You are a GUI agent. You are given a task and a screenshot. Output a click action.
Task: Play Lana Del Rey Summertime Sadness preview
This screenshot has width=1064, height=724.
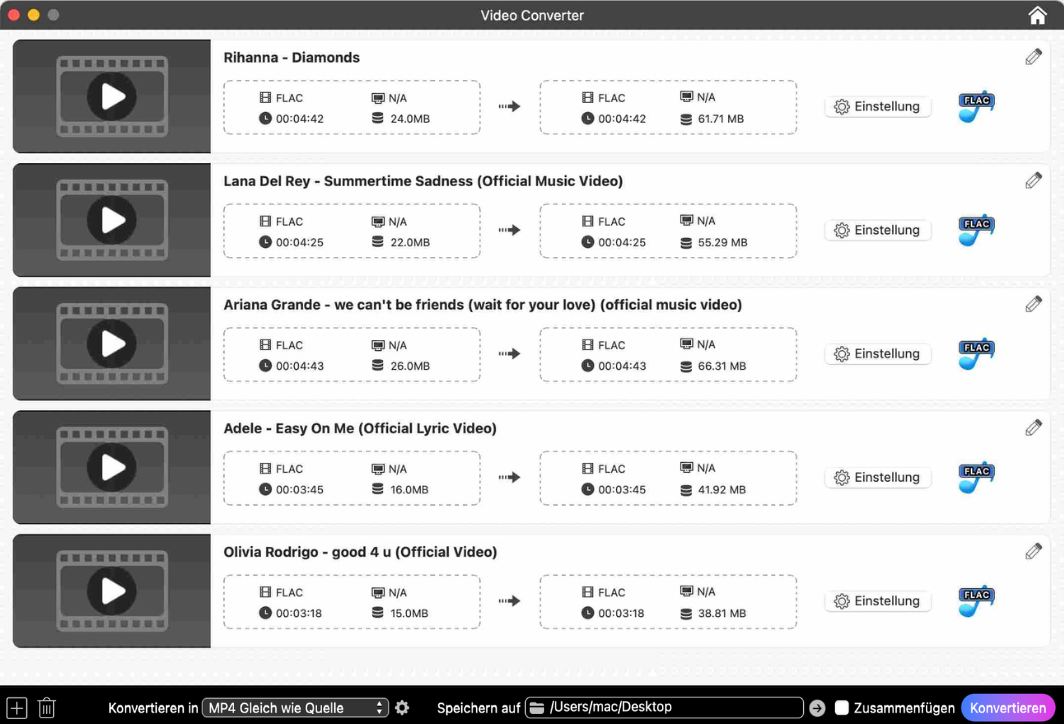pos(111,220)
